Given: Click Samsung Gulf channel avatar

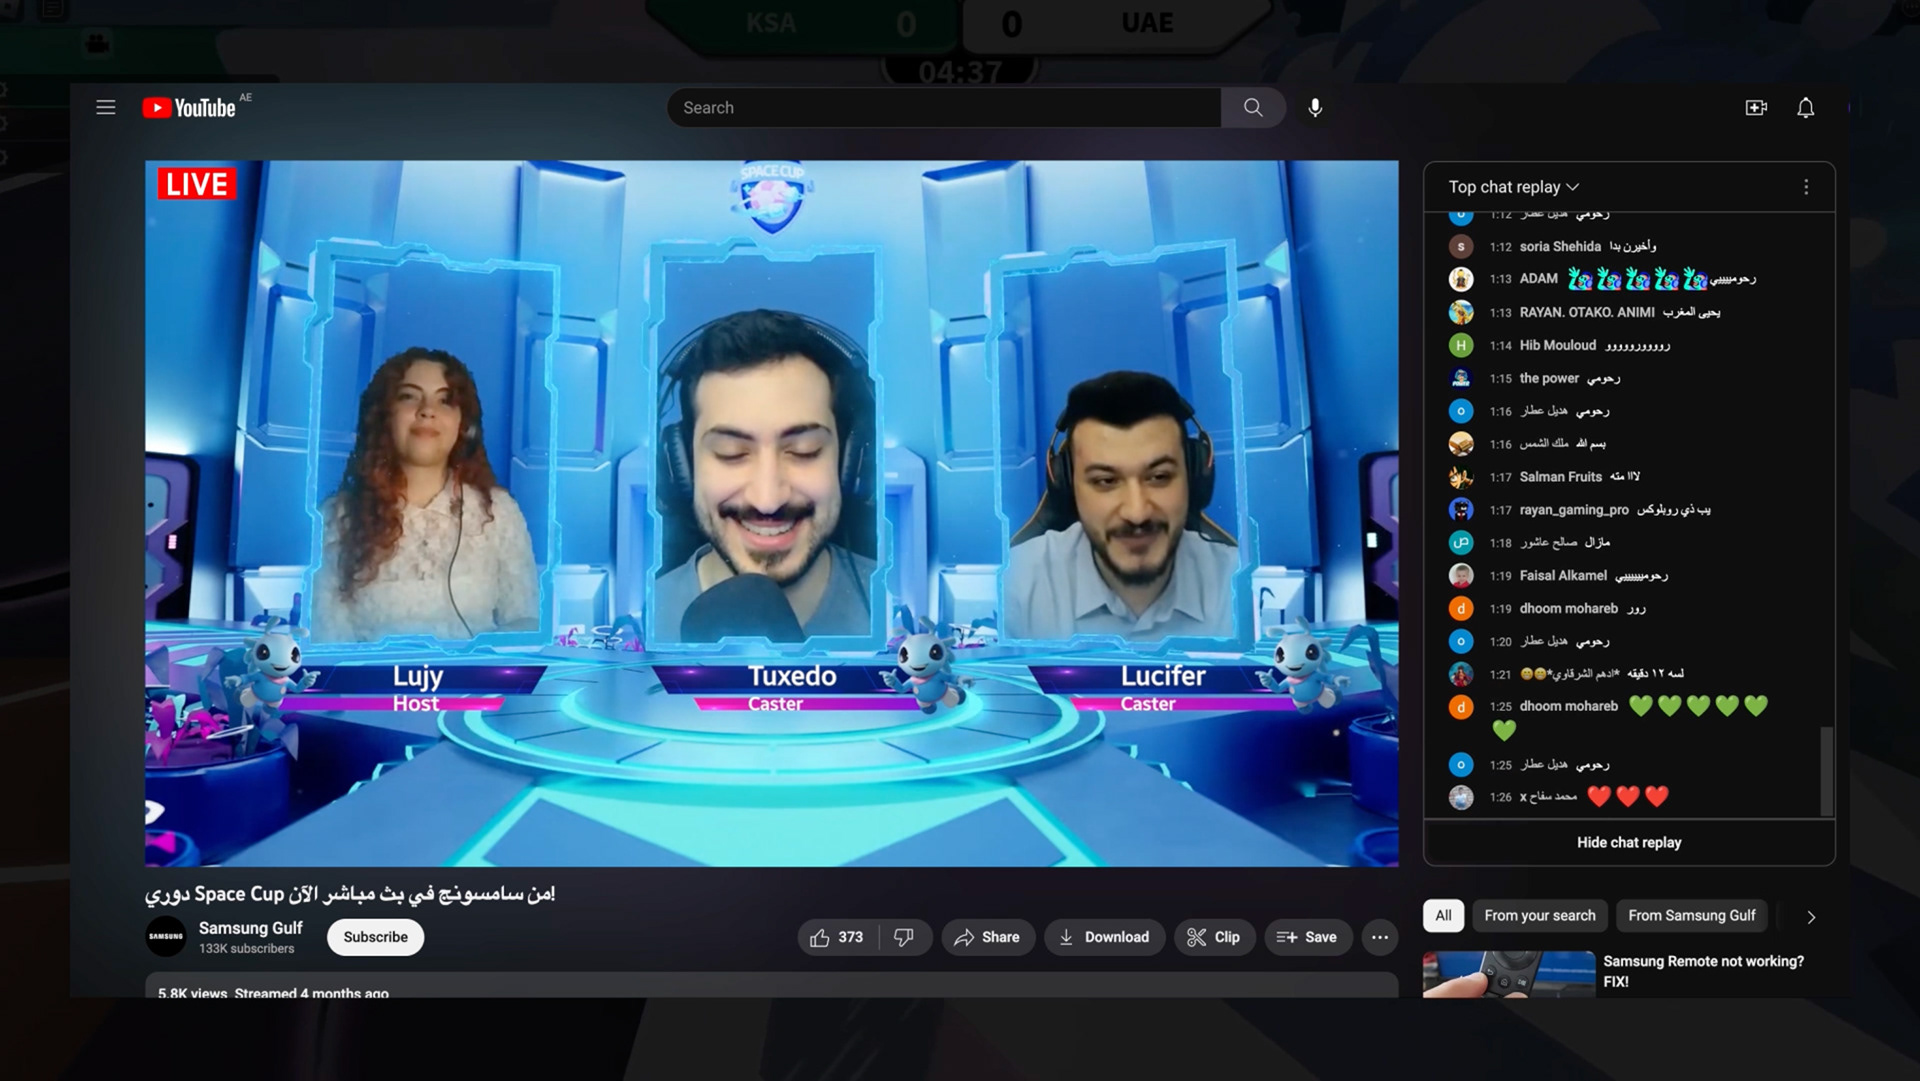Looking at the screenshot, I should 166,937.
